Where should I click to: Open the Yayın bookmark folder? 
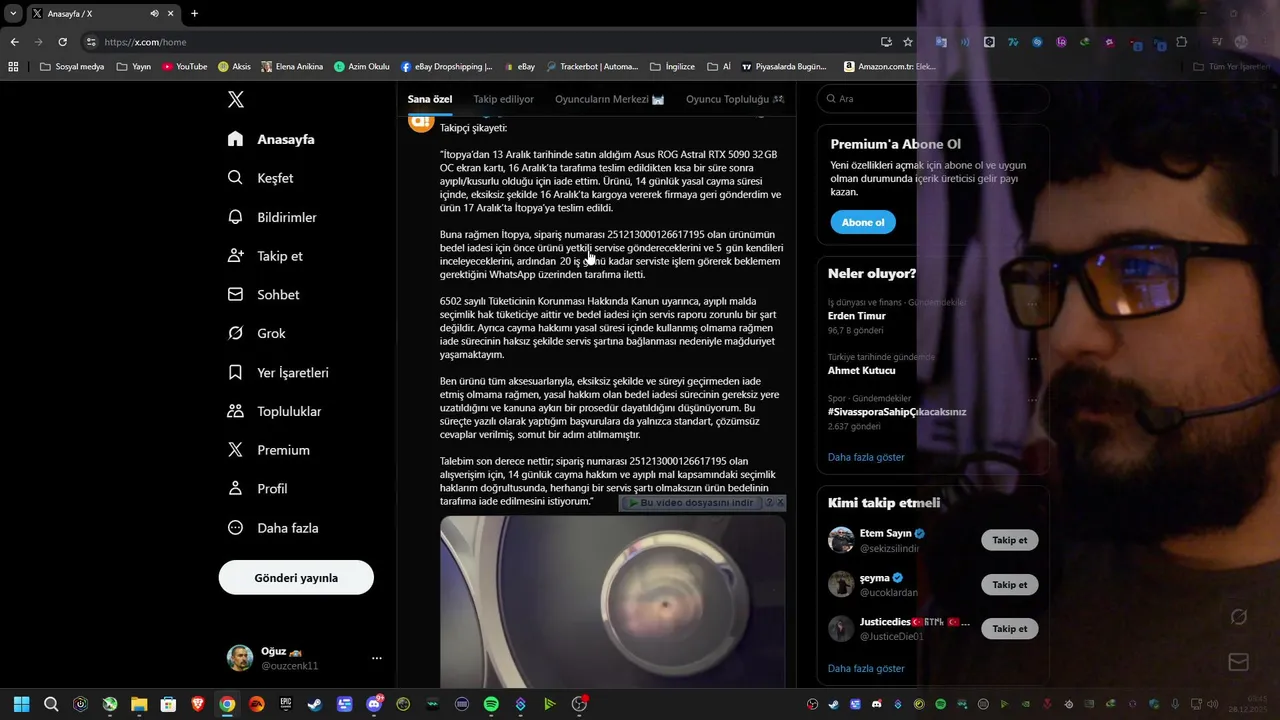pyautogui.click(x=134, y=67)
